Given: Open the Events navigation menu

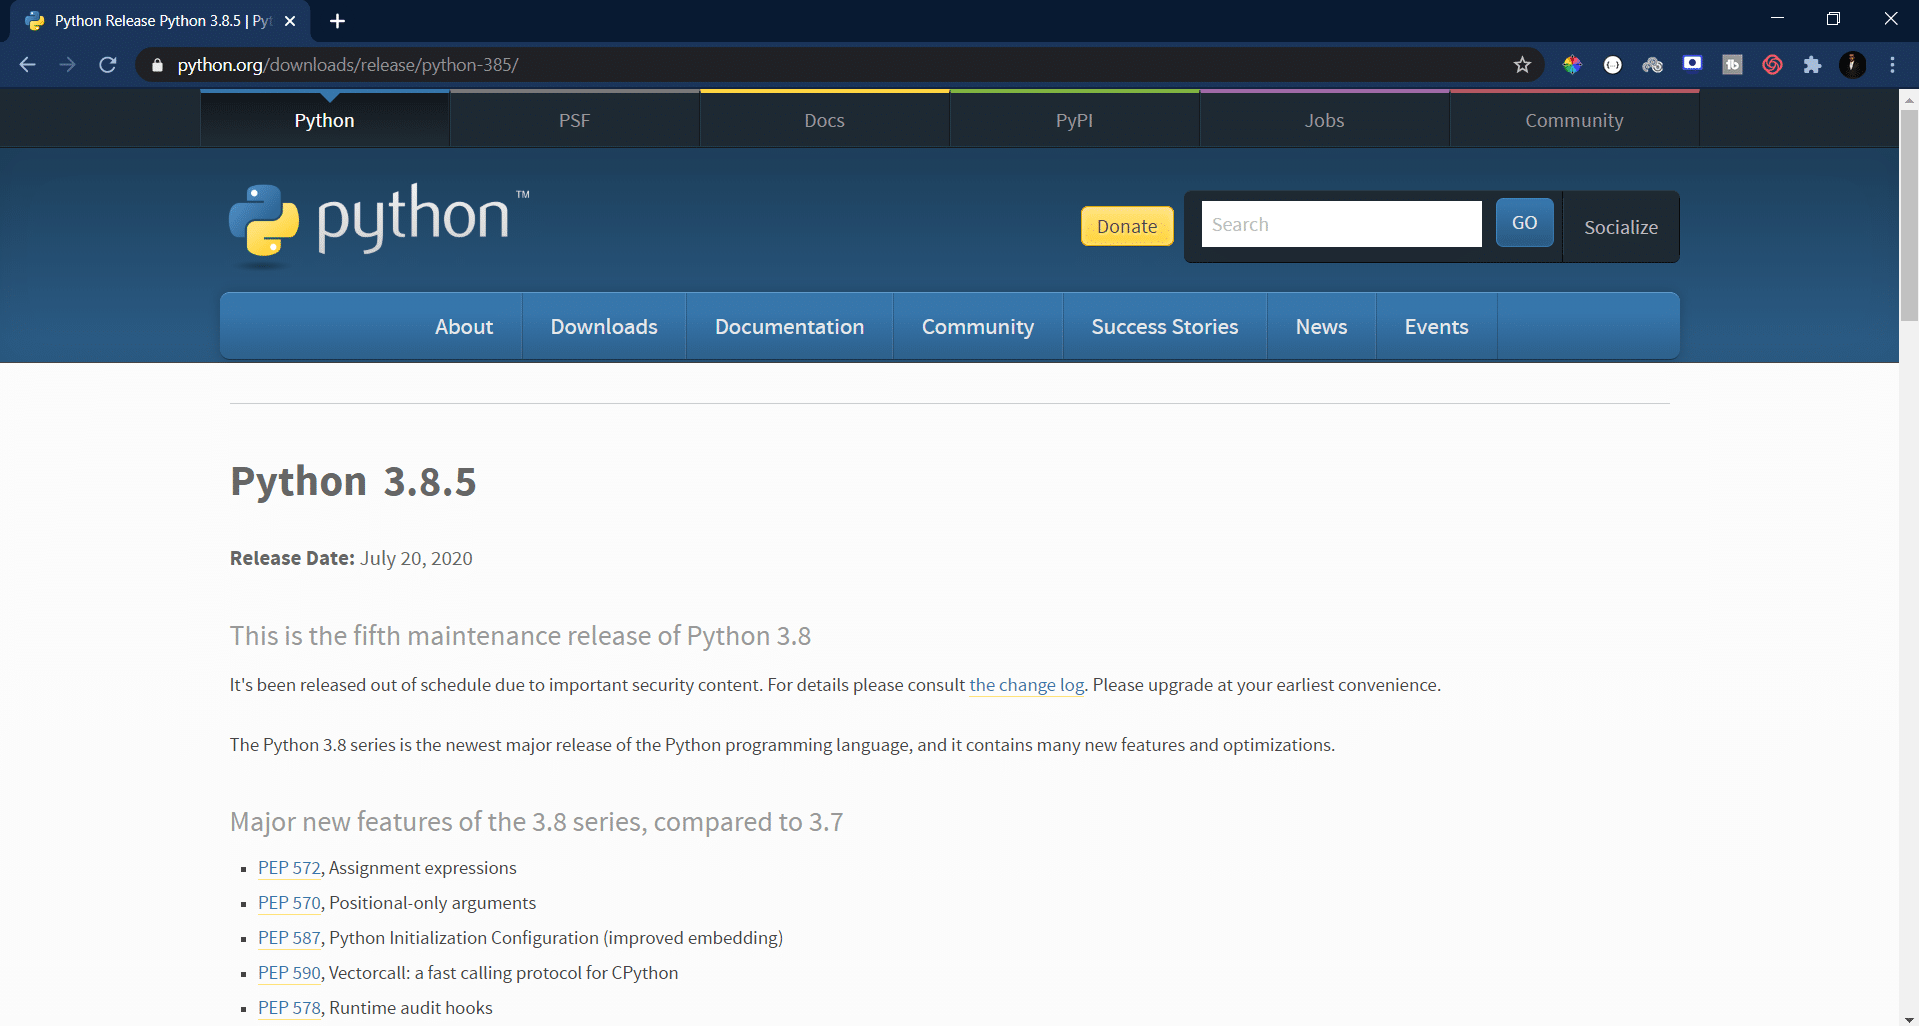Looking at the screenshot, I should (1436, 327).
